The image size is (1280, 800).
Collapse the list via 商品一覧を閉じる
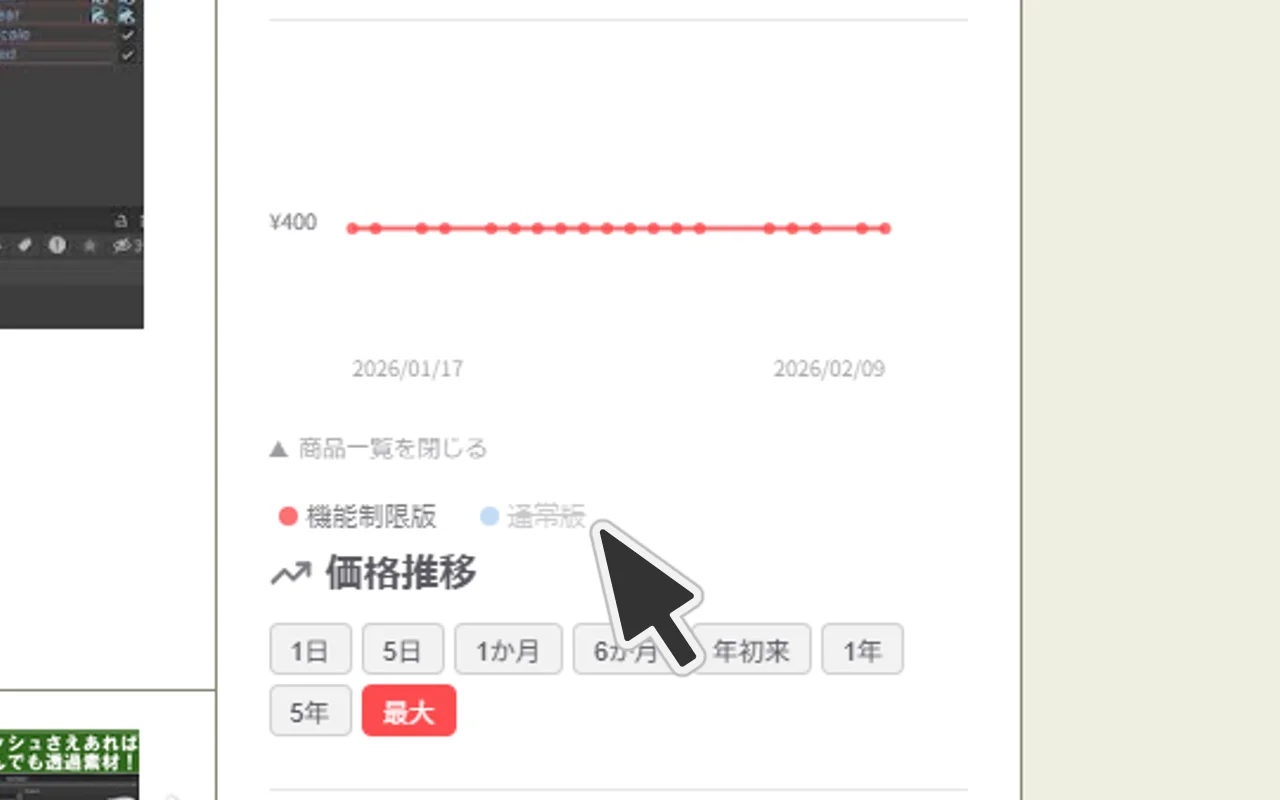378,448
